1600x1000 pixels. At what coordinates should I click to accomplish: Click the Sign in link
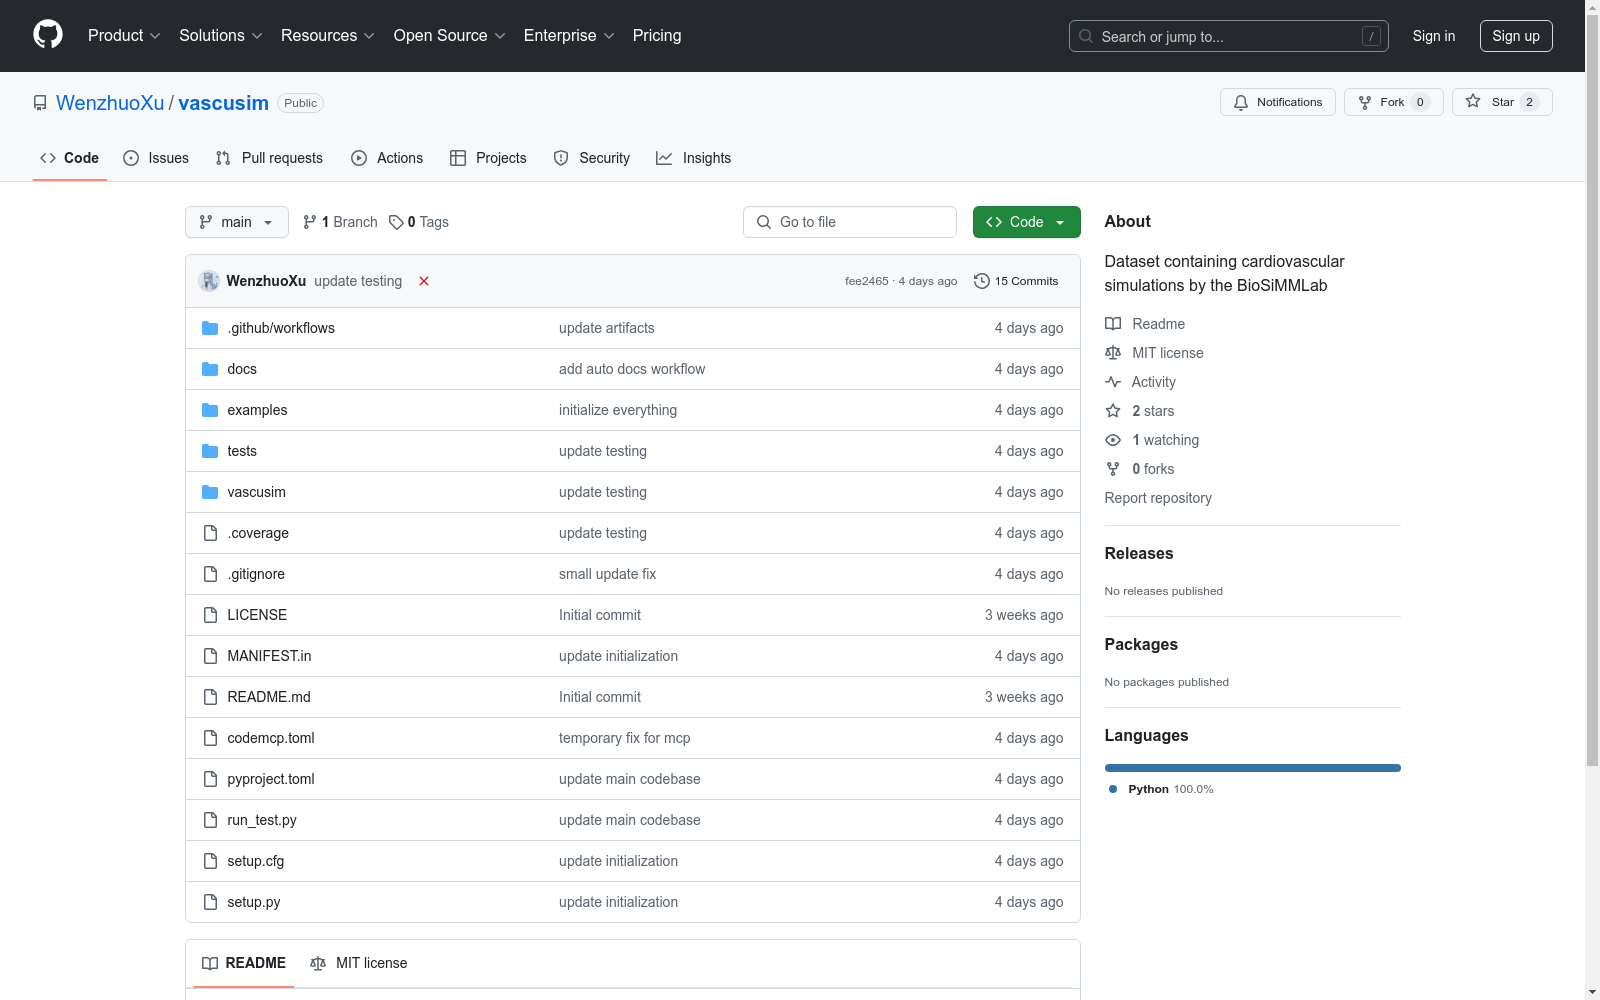pos(1434,36)
